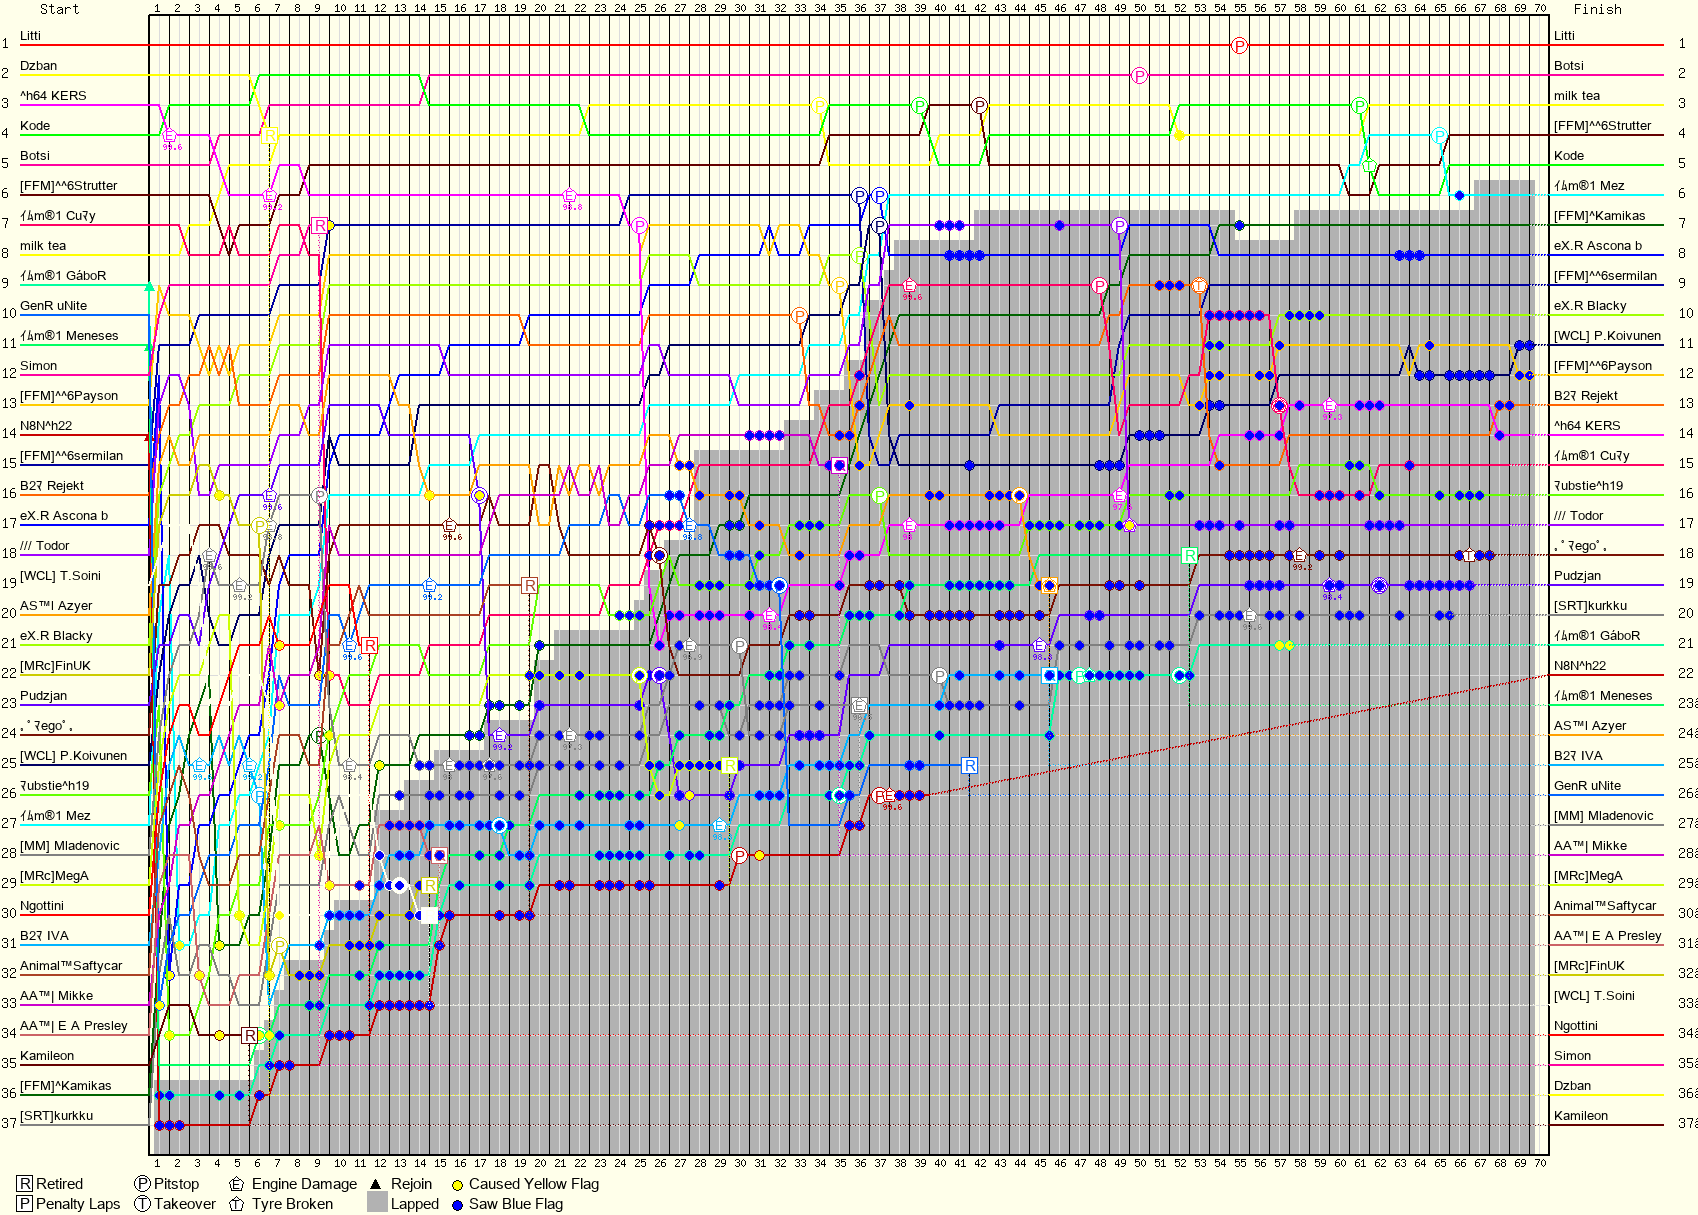Select 'Animal™Saftycar' in the Finish list

(x=1604, y=905)
